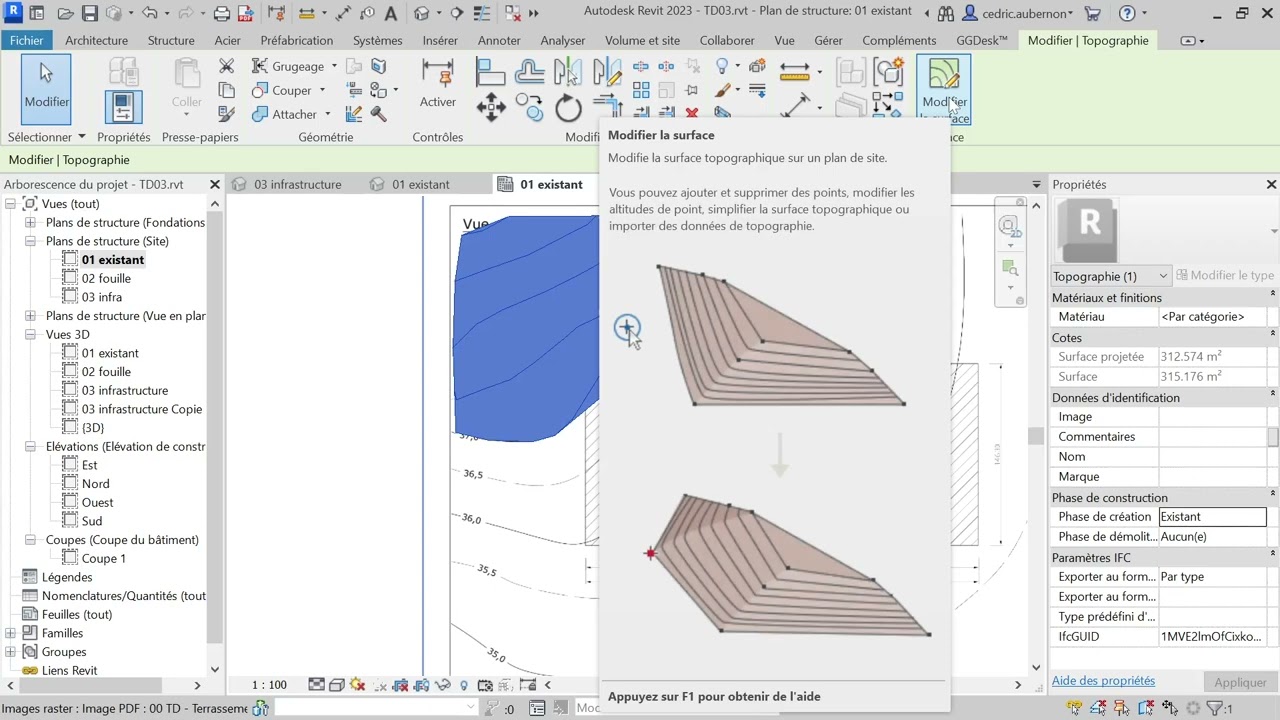
Task: Expand the Familles tree node
Action: pyautogui.click(x=11, y=633)
